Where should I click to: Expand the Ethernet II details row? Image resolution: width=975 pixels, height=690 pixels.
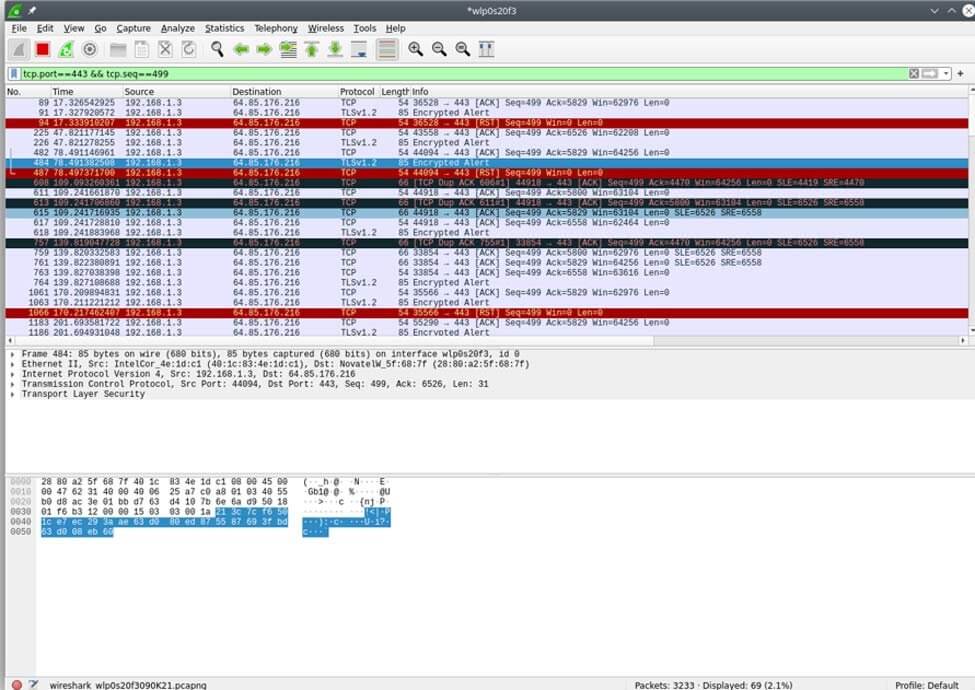12,364
